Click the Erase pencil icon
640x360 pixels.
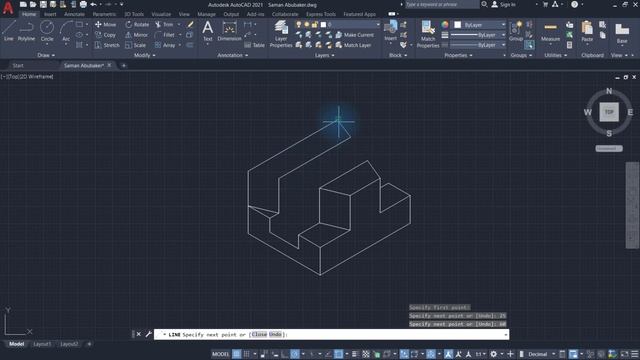coord(190,24)
